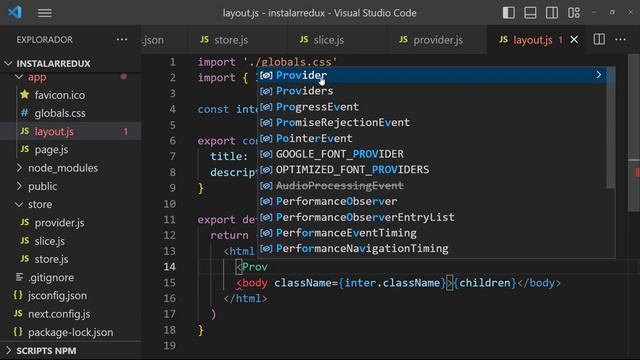Choose ProgressEvent autocomplete suggestion
Screen dimensions: 640x360
tap(432, 107)
